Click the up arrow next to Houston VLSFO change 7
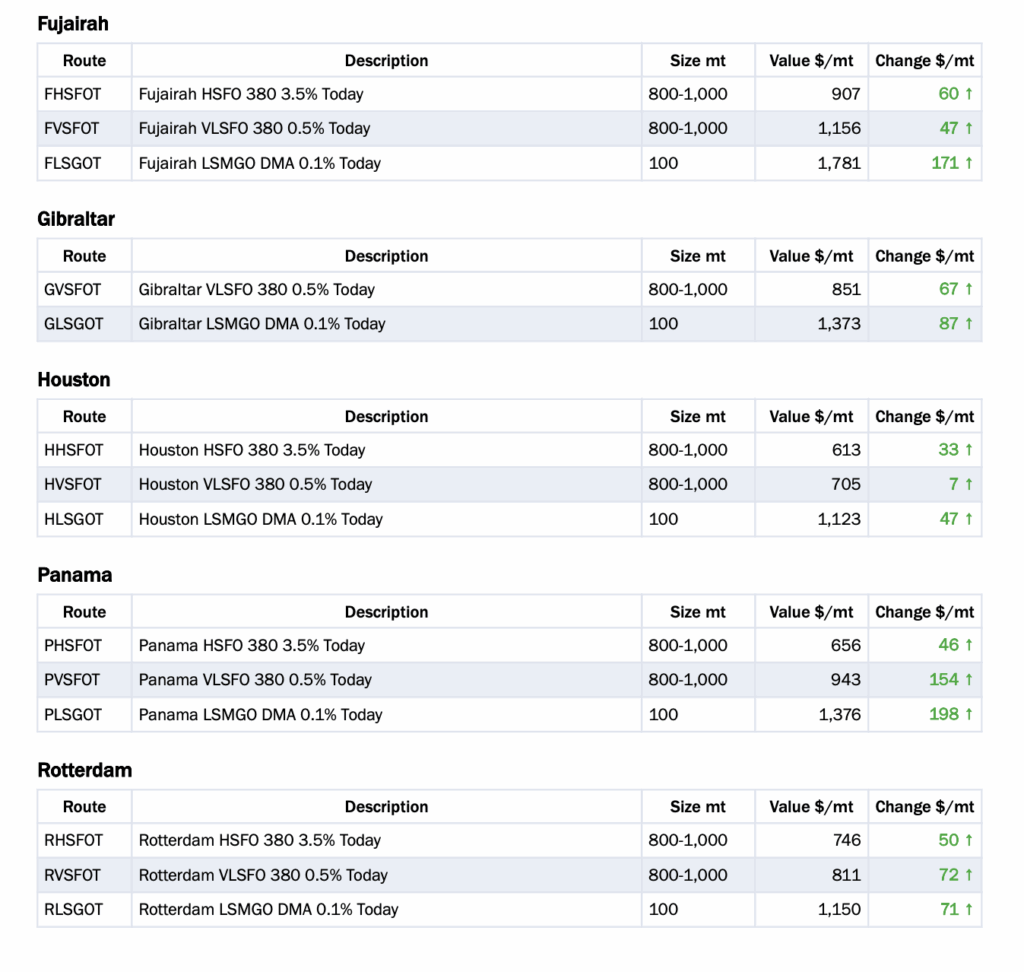Screen dimensions: 1024x972 pyautogui.click(x=968, y=484)
